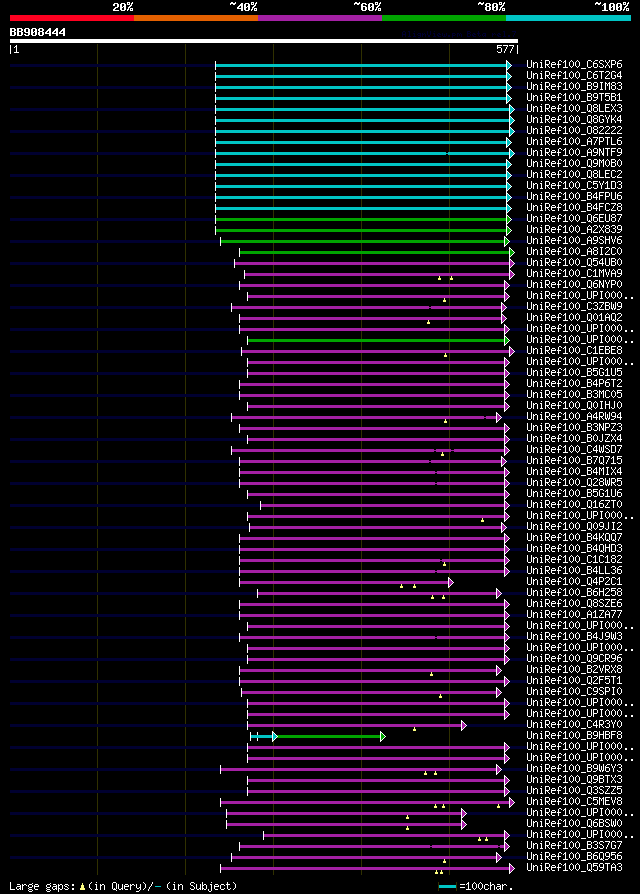This screenshot has width=640, height=894.
Task: Open hit UniRef100_C6SXP6
Action: tap(574, 64)
